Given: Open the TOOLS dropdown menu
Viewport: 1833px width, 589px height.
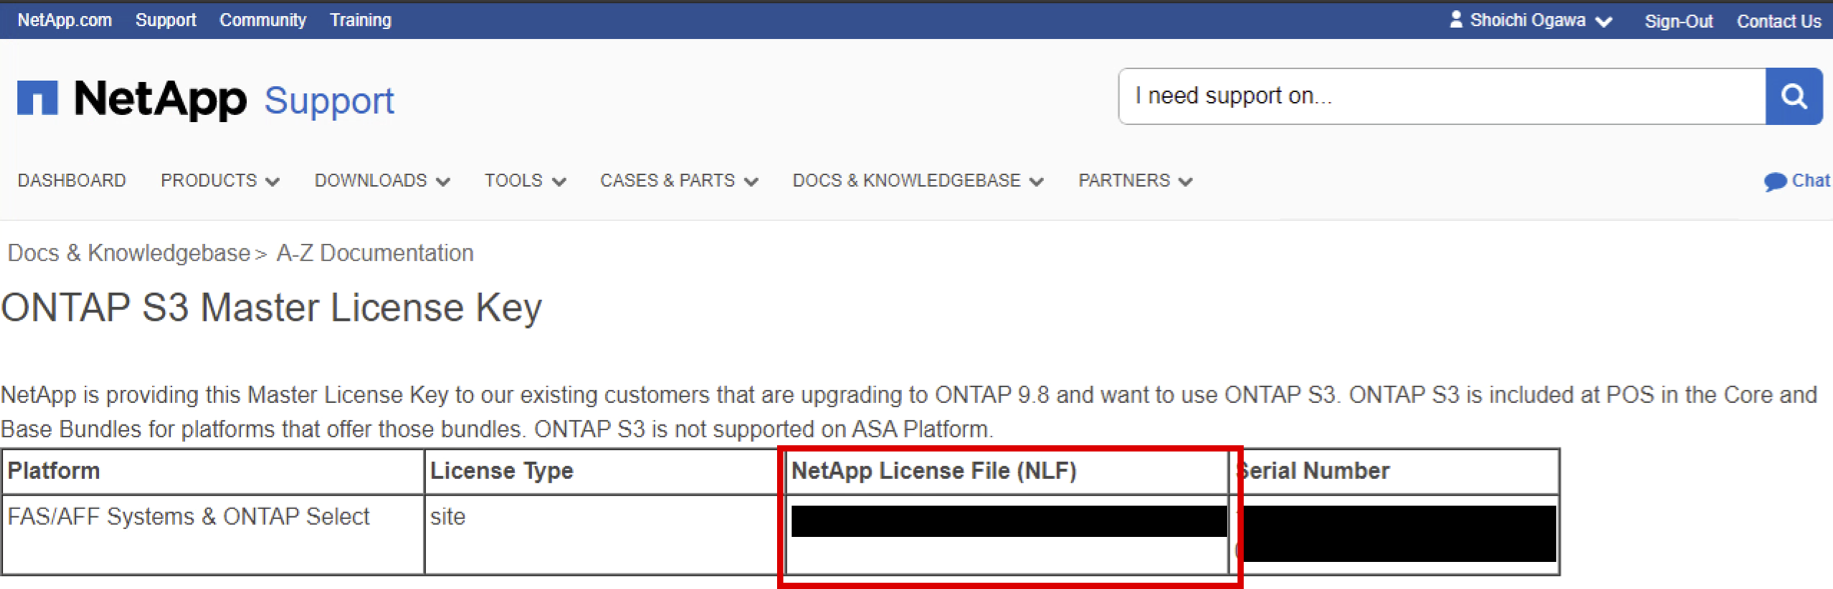Looking at the screenshot, I should (x=525, y=181).
